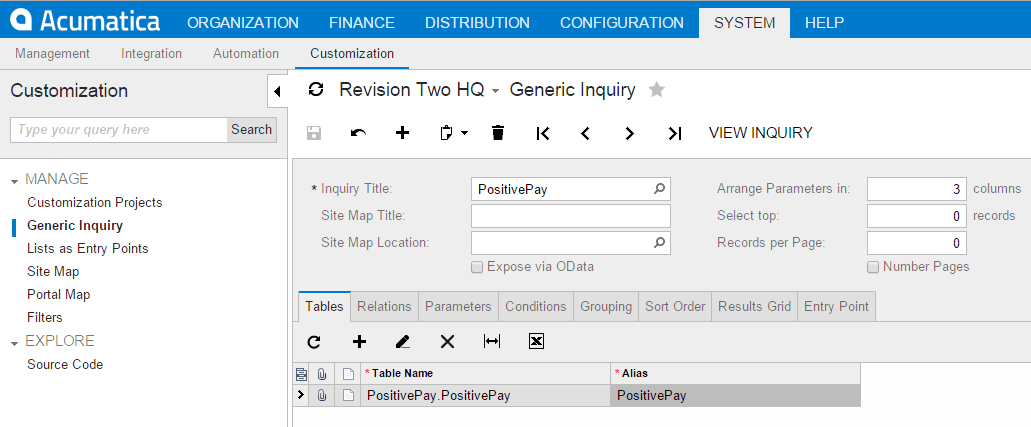The width and height of the screenshot is (1031, 427).
Task: Click the attachment paperclip in PositivePay row
Action: pyautogui.click(x=322, y=395)
